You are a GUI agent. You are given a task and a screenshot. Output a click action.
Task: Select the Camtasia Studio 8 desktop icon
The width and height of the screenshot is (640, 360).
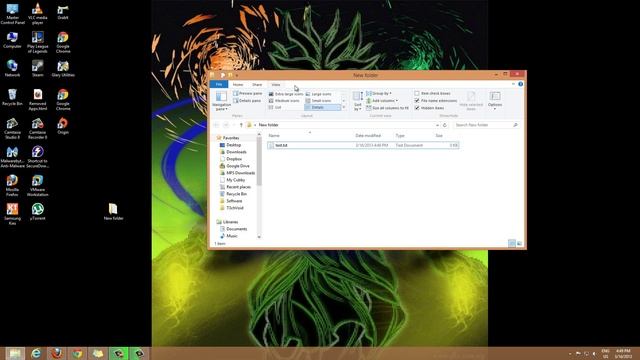[12, 129]
